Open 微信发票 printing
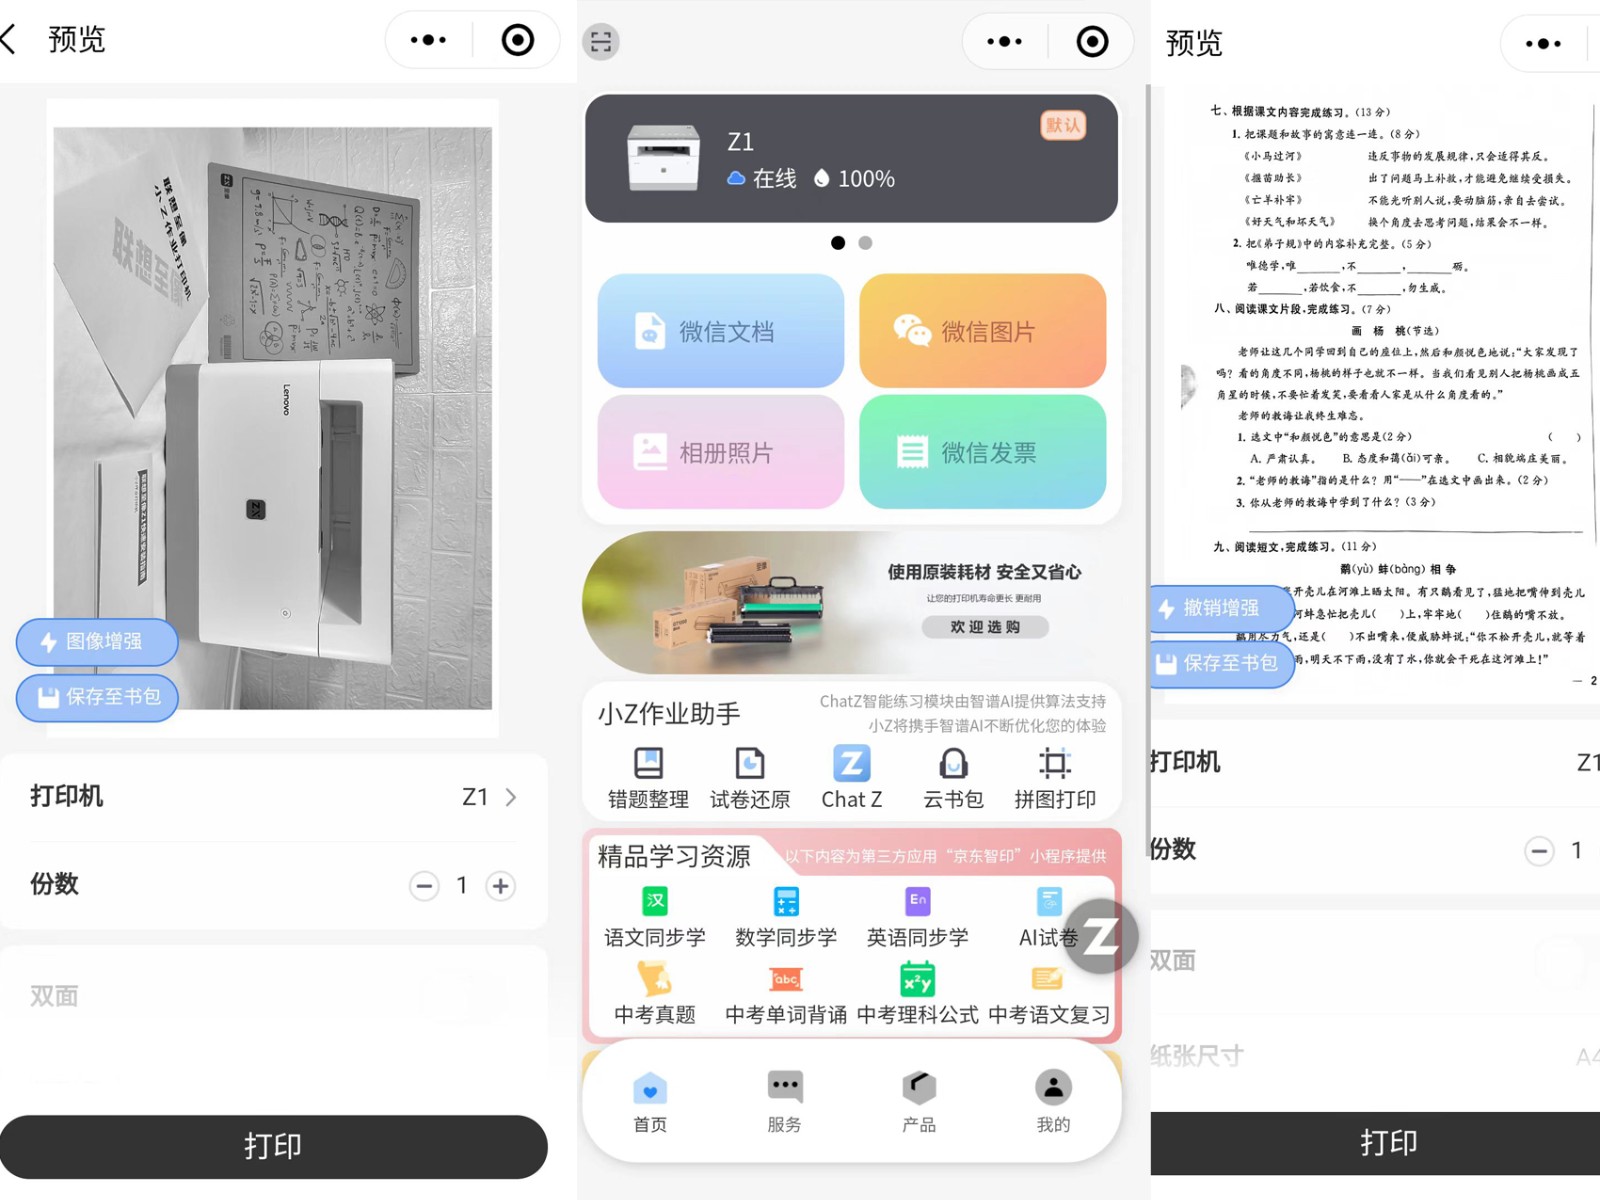The height and width of the screenshot is (1200, 1600). (982, 452)
